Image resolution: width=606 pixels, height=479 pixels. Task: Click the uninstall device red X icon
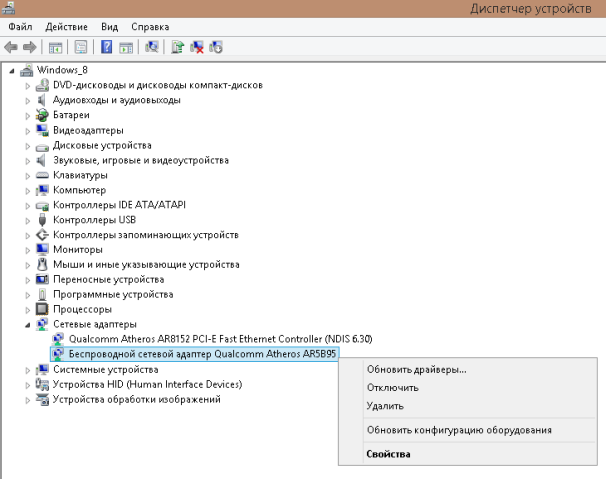(197, 47)
